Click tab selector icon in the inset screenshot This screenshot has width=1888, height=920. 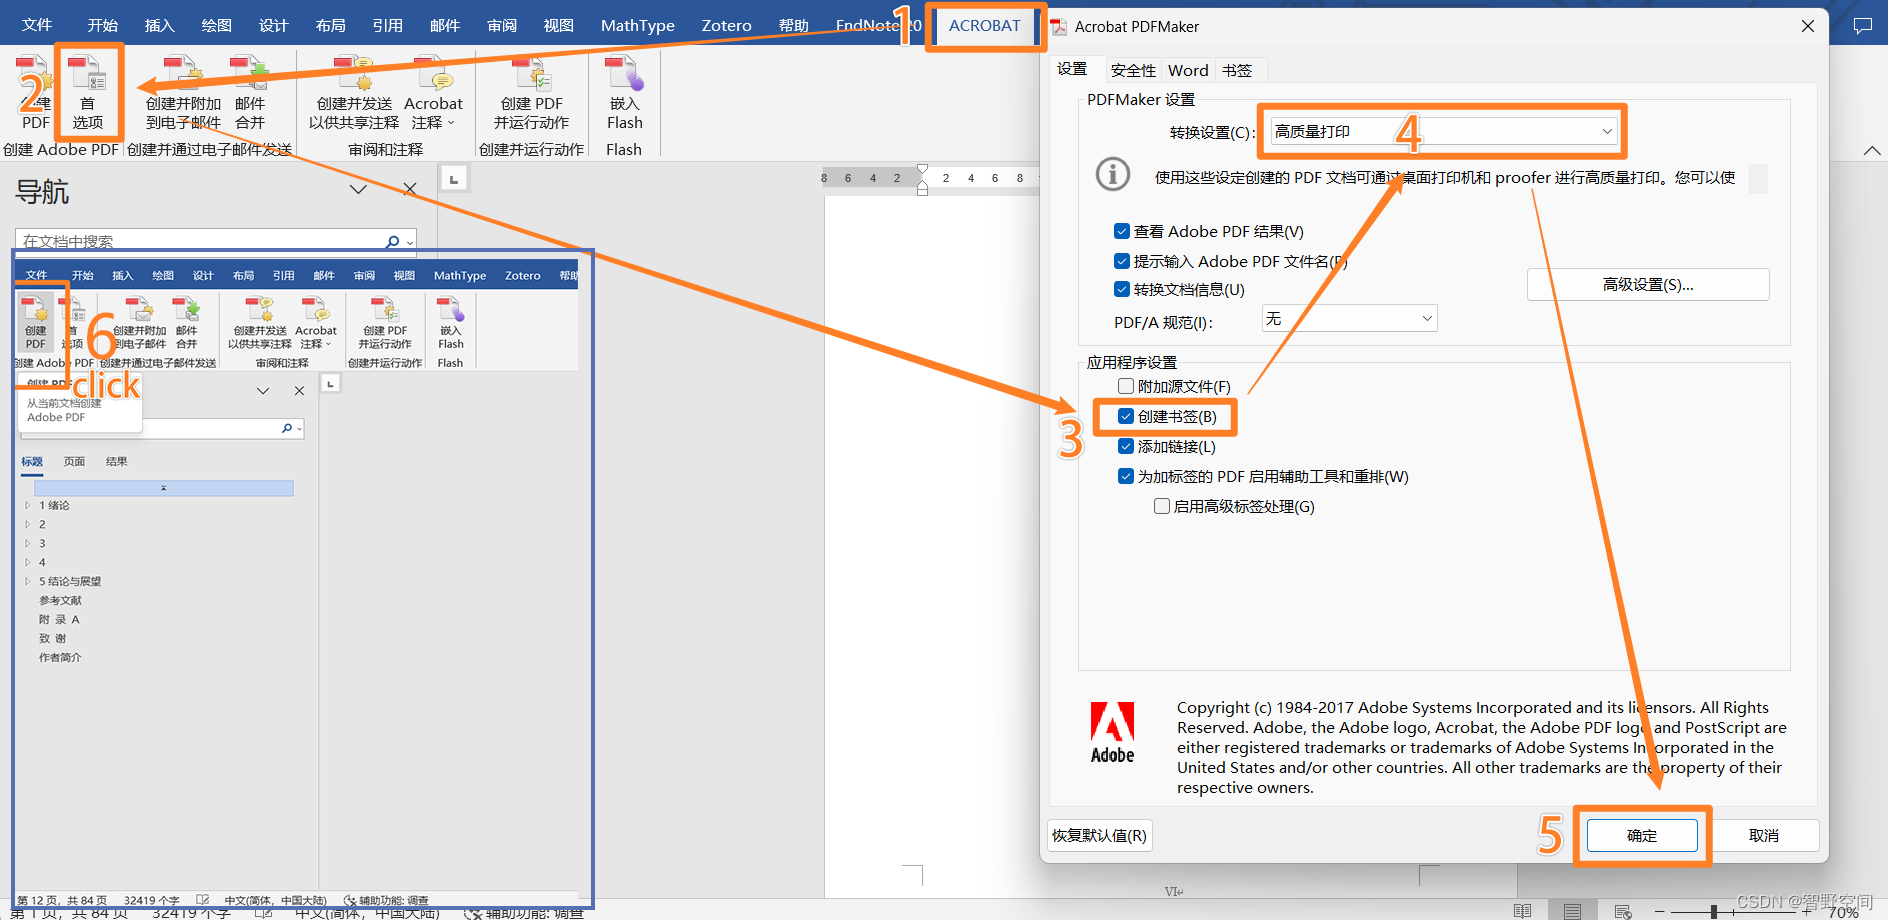[x=330, y=383]
